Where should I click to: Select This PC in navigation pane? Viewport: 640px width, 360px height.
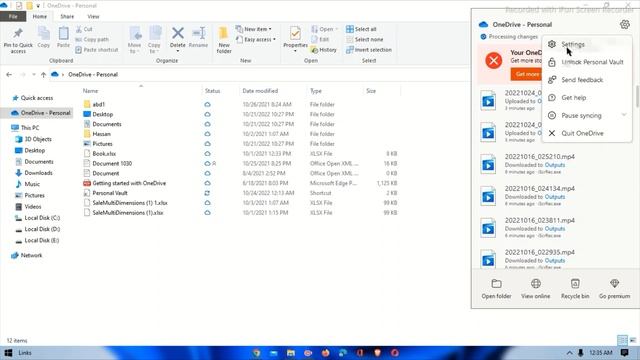(26, 128)
